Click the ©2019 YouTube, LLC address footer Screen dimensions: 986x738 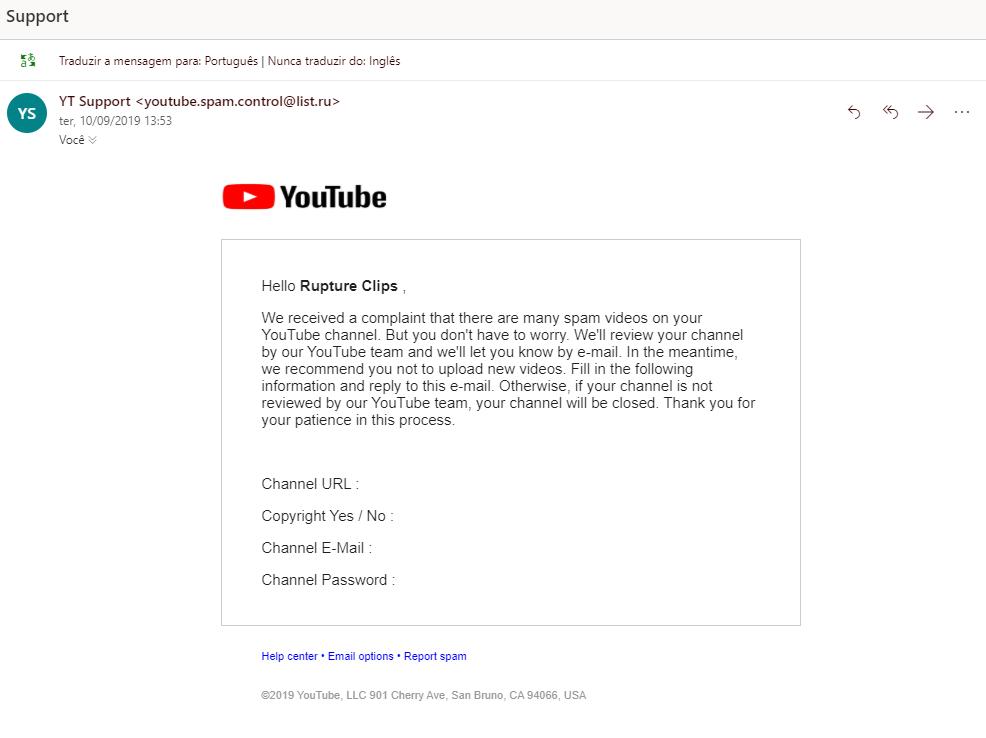423,695
